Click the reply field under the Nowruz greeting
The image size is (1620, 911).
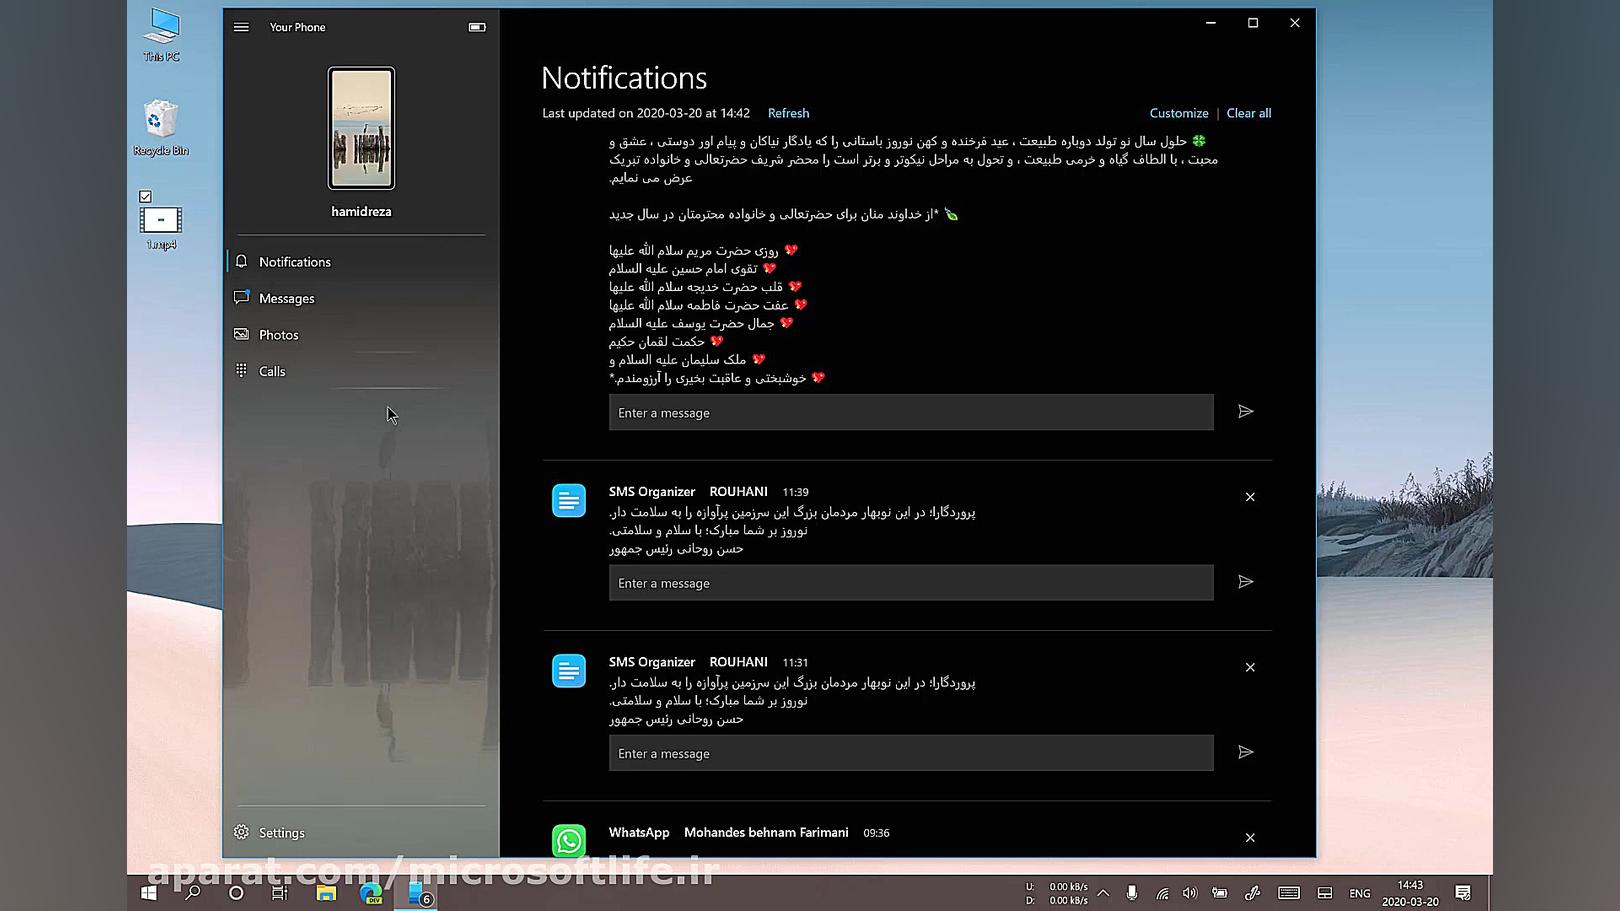(x=911, y=412)
